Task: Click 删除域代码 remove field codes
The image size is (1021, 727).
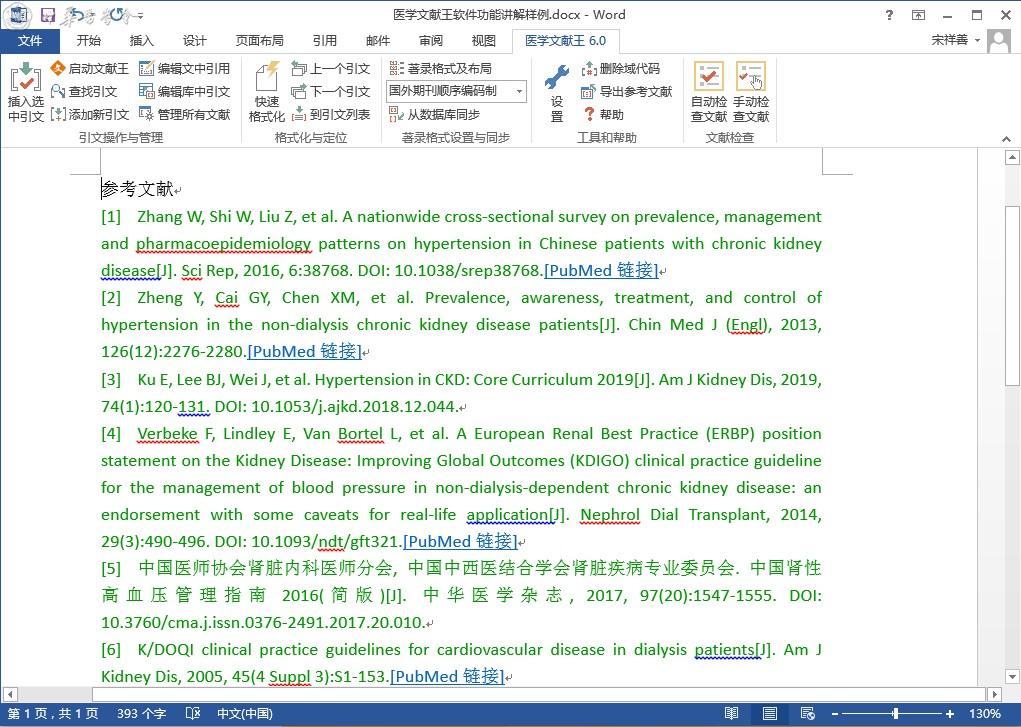Action: [621, 68]
